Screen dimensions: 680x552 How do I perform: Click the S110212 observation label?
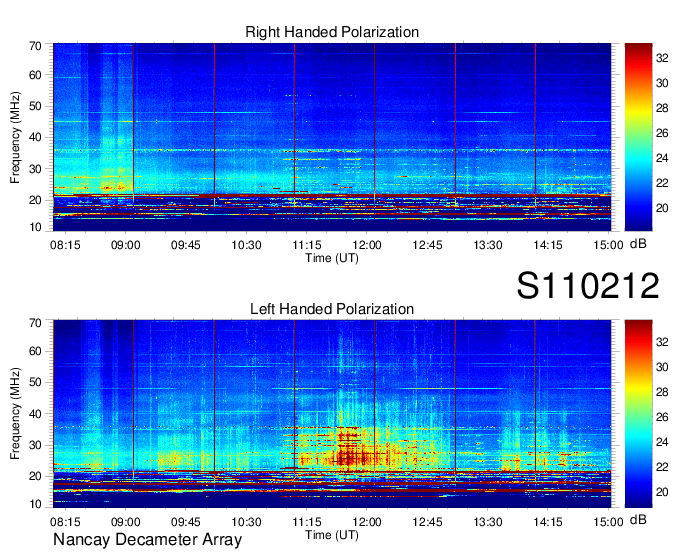tap(588, 285)
